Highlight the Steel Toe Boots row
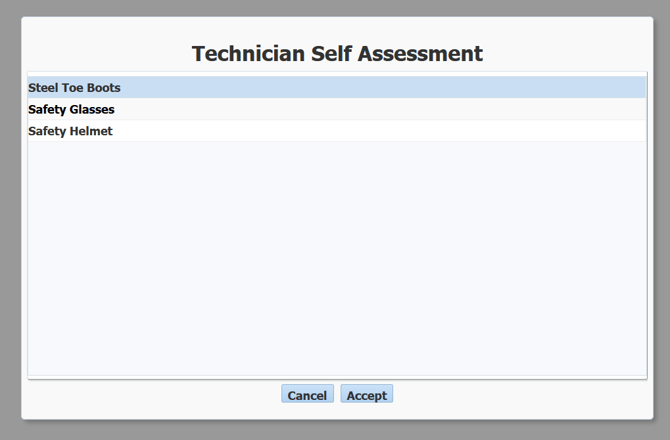 tap(337, 88)
